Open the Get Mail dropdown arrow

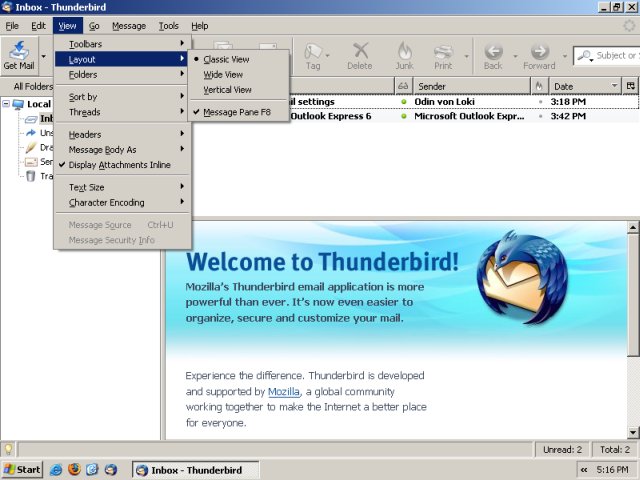coord(44,56)
